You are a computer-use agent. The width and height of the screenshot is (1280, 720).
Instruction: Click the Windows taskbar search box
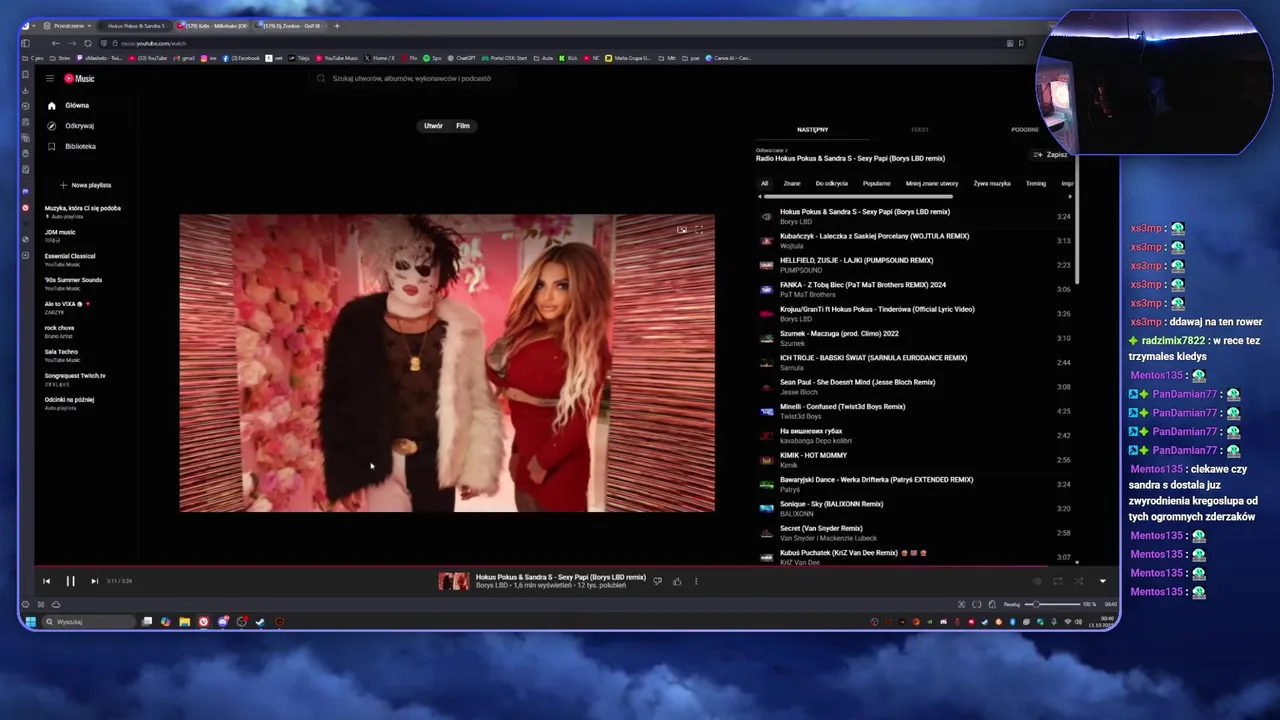click(88, 622)
